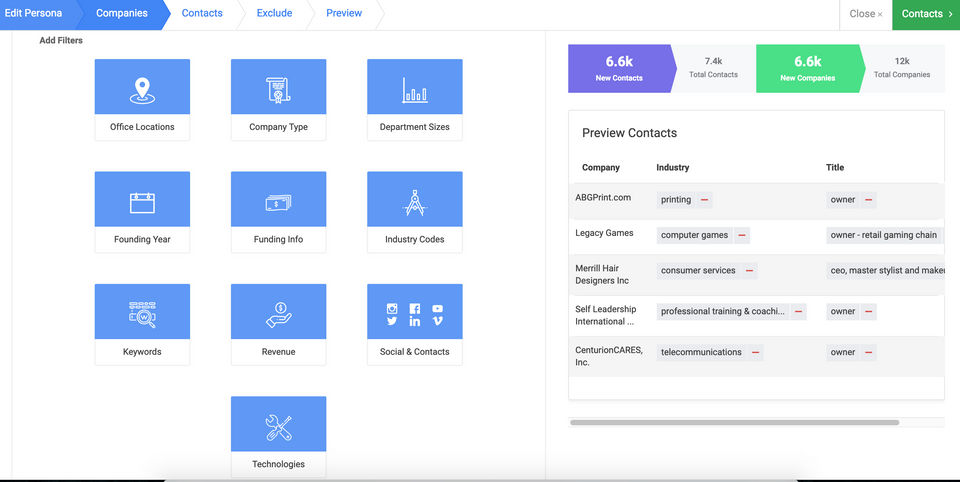
Task: Select the Companies step
Action: point(121,13)
